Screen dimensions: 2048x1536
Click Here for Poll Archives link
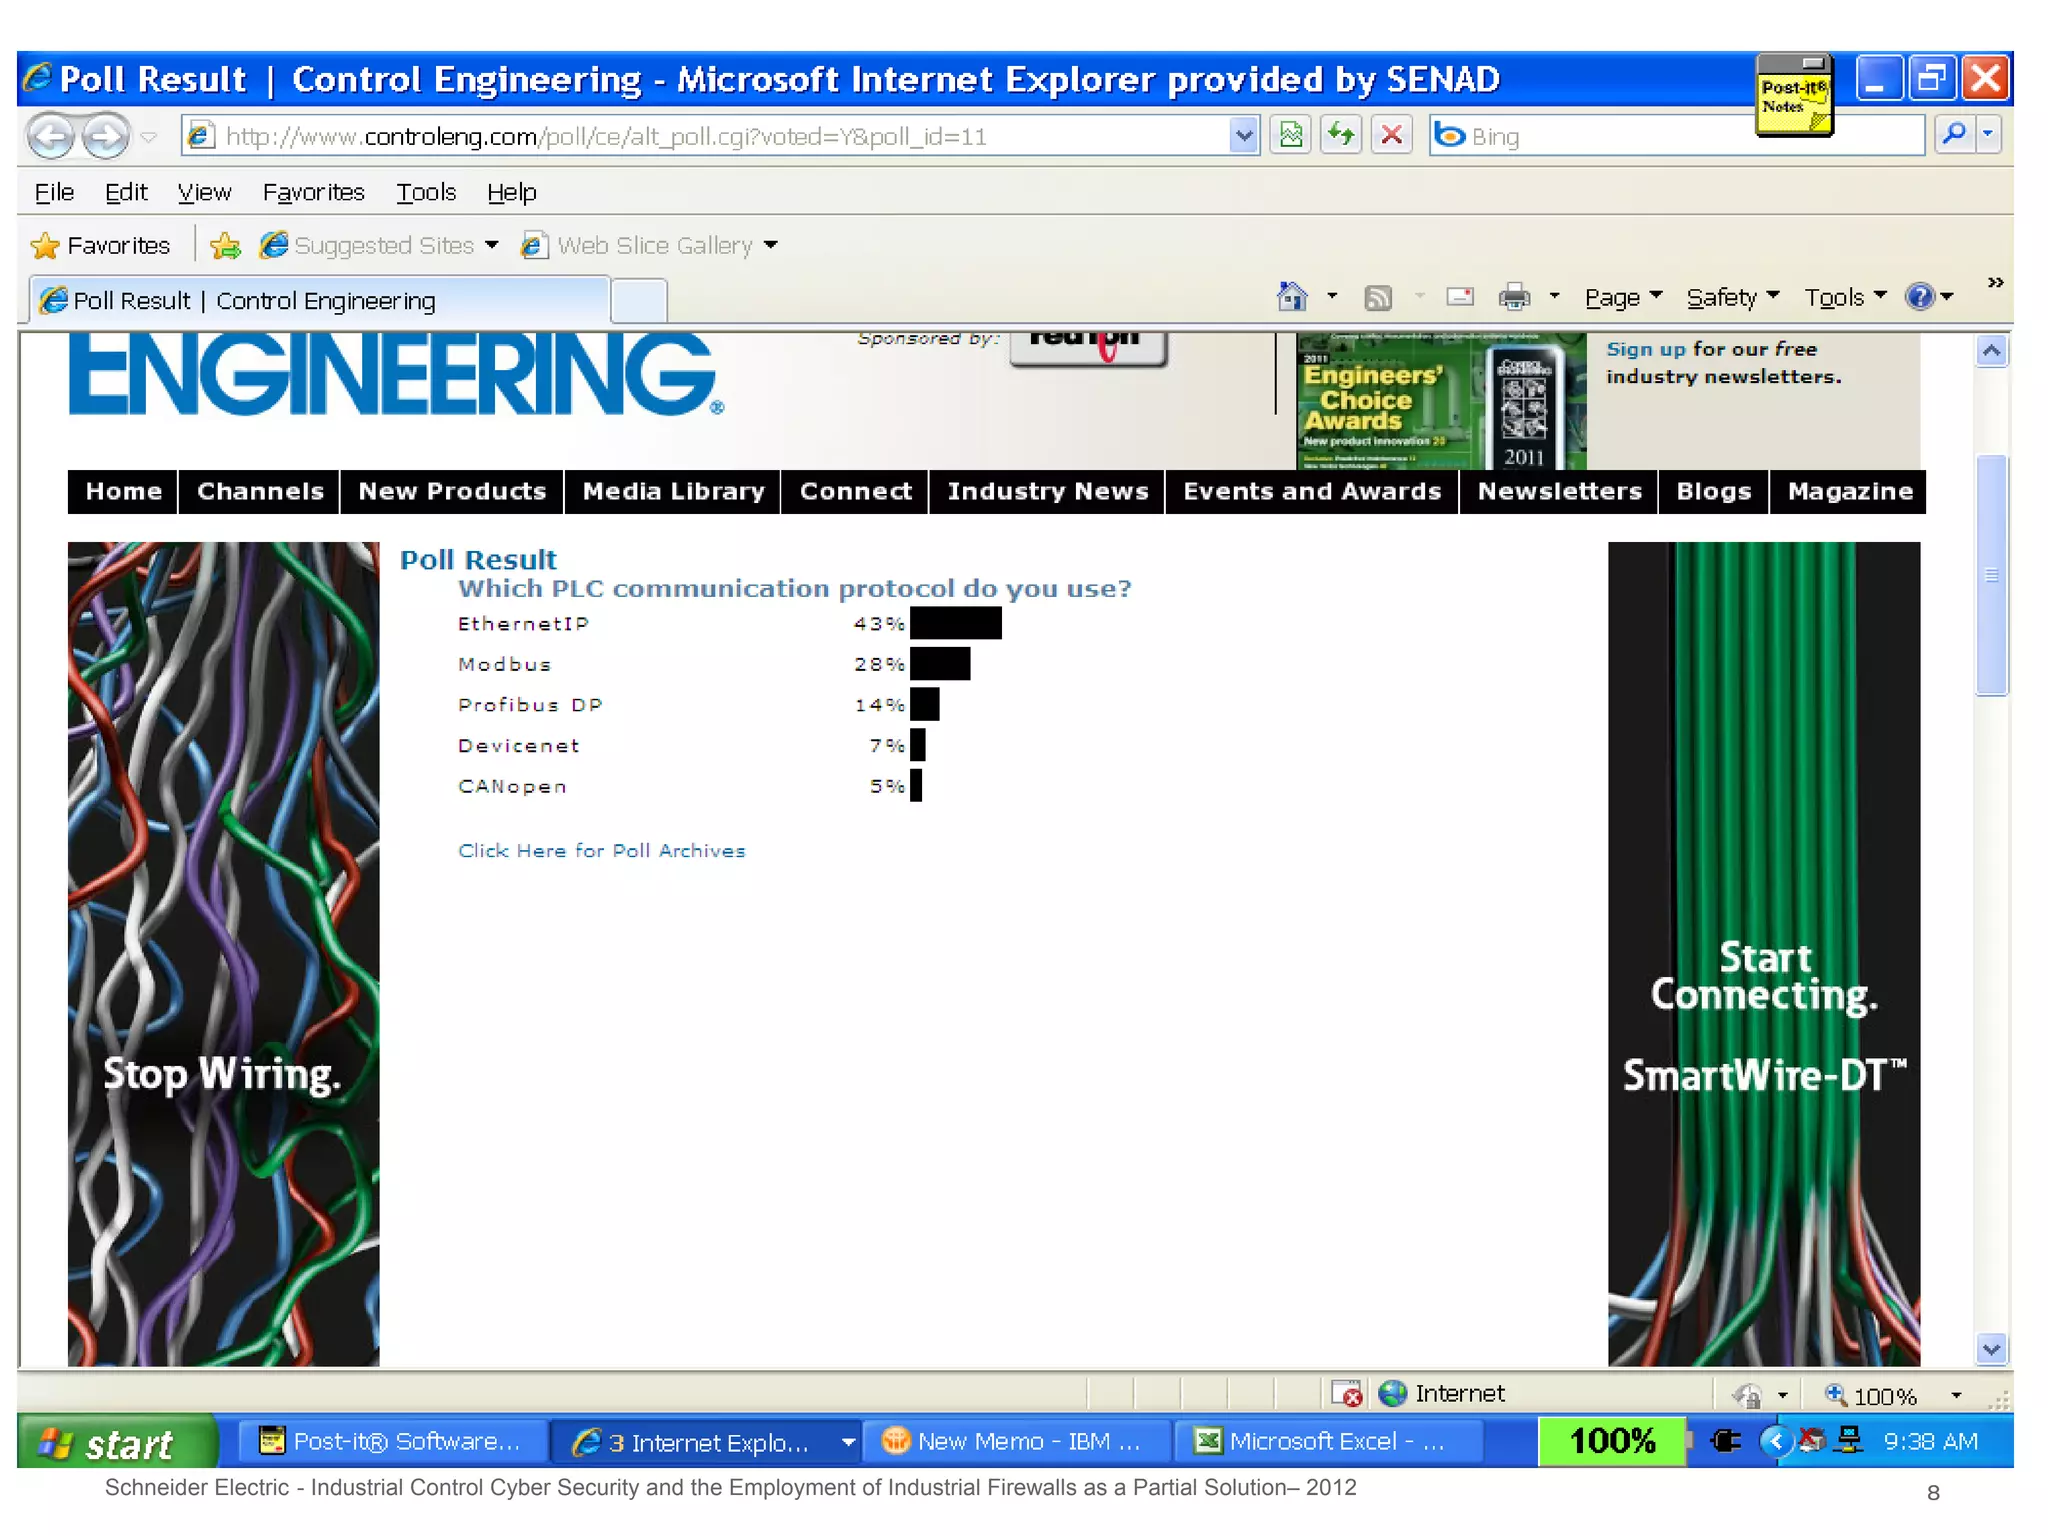click(x=601, y=850)
